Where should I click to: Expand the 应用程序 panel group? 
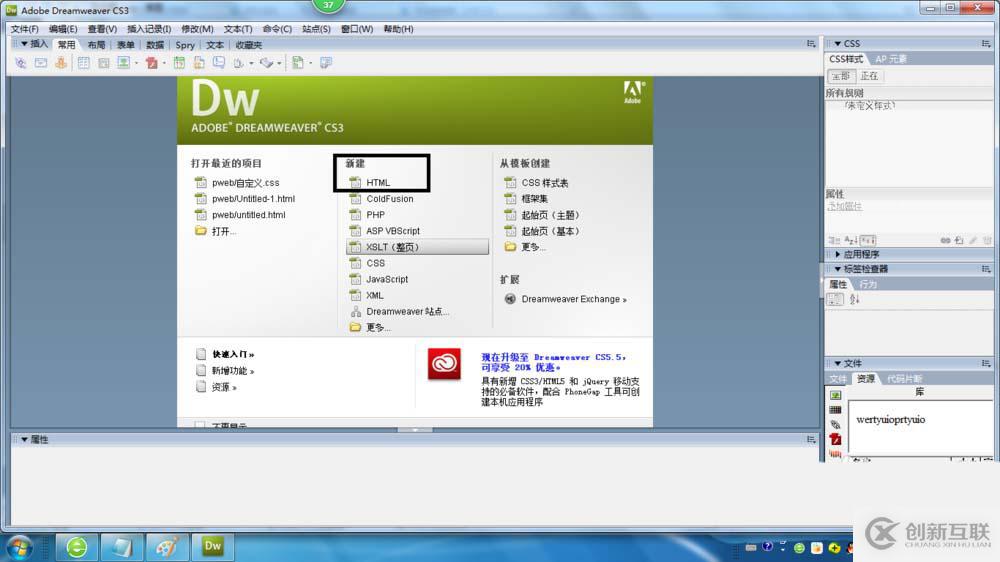[837, 254]
